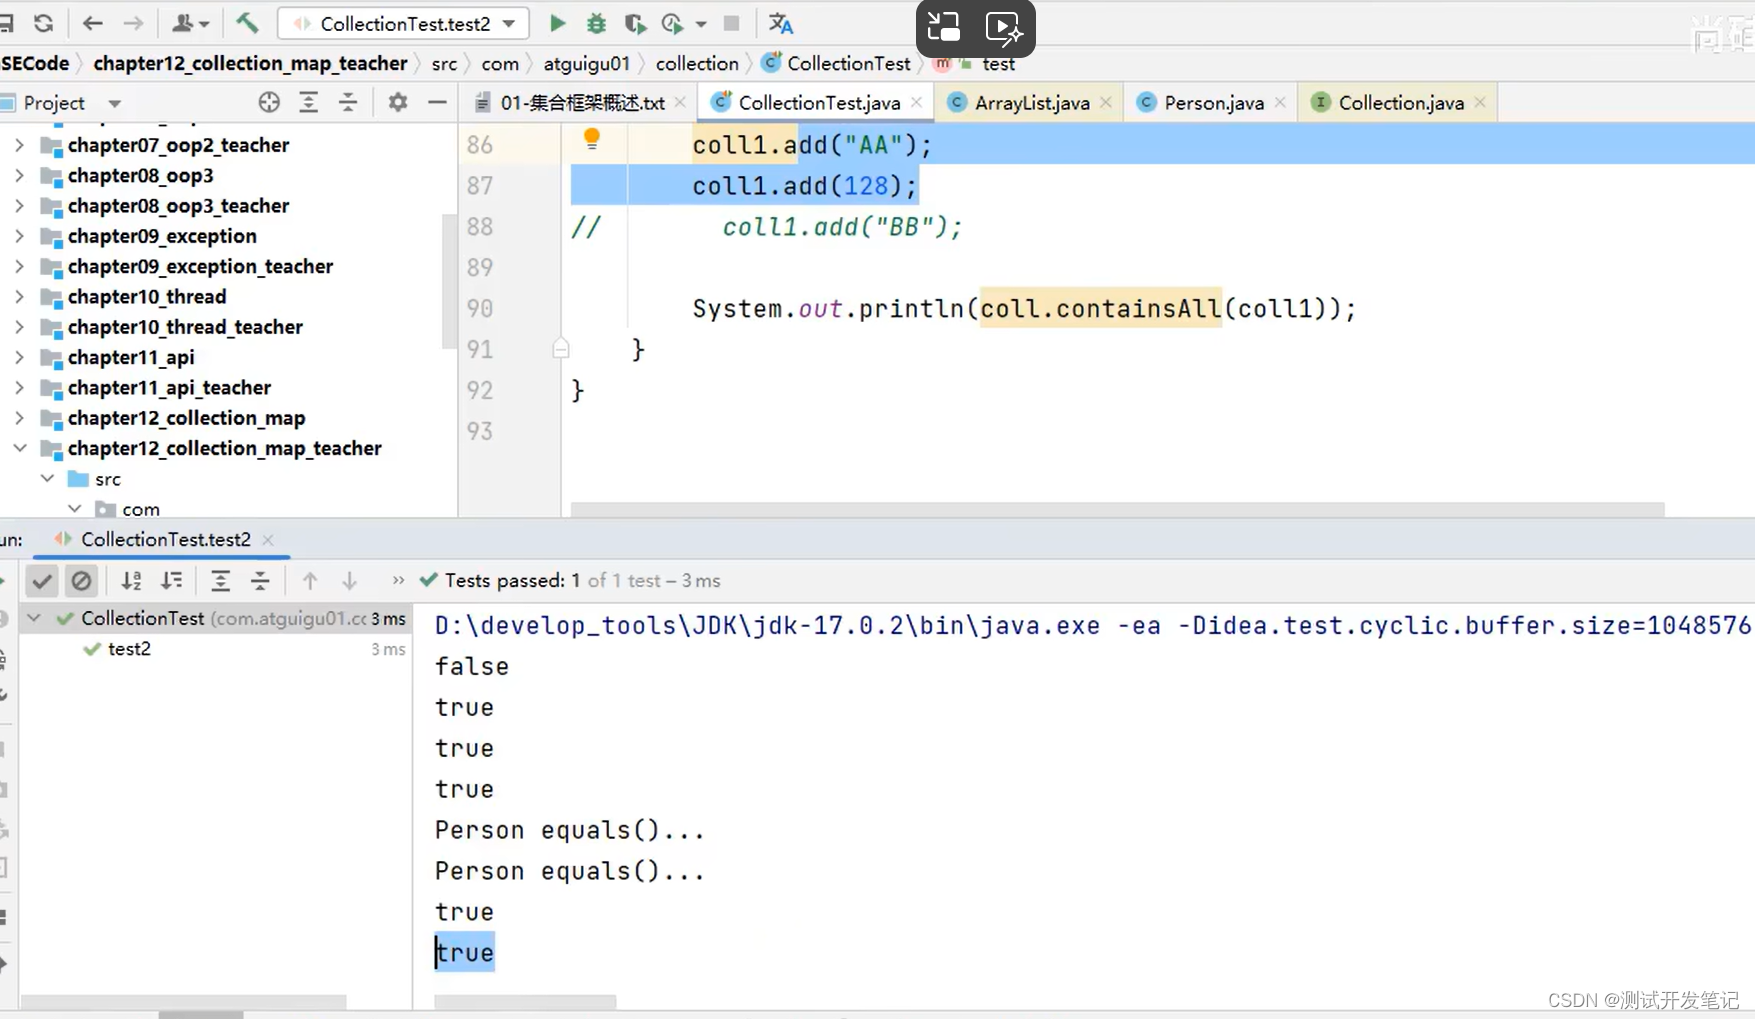1755x1019 pixels.
Task: Click the fold marker on line 91
Action: pos(561,349)
